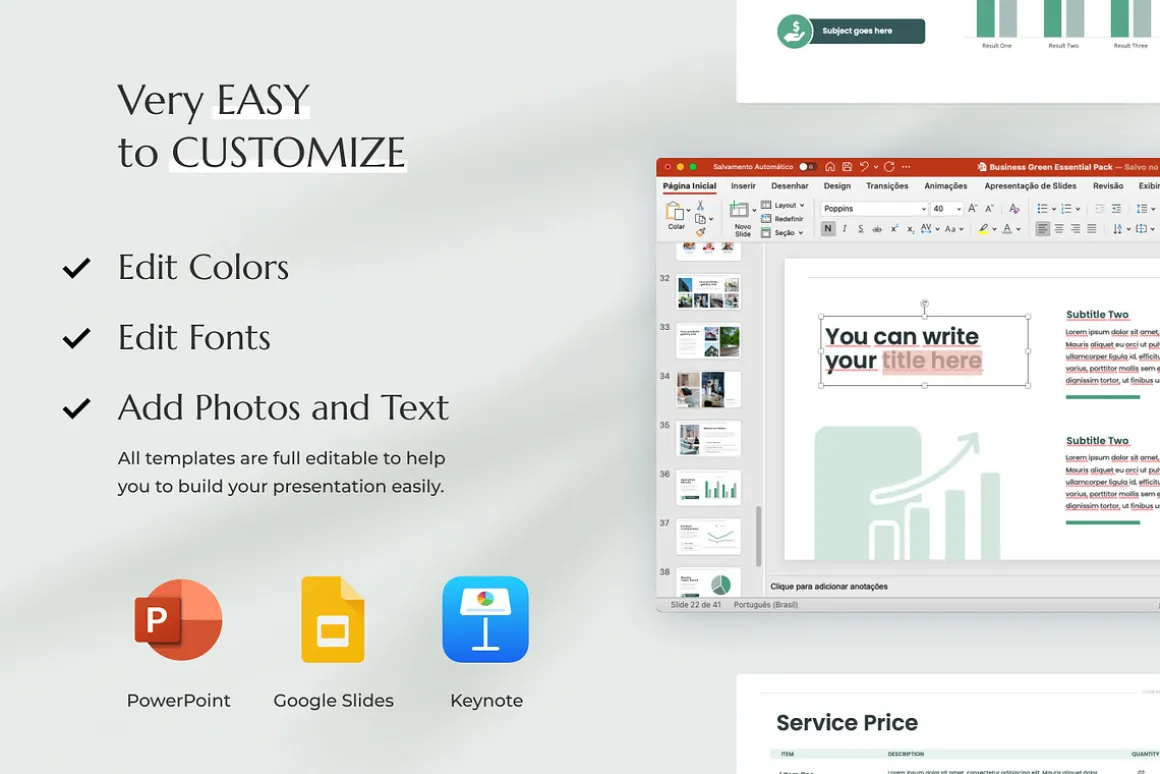Click the Save disk icon
Viewport: 1160px width, 774px height.
point(847,167)
